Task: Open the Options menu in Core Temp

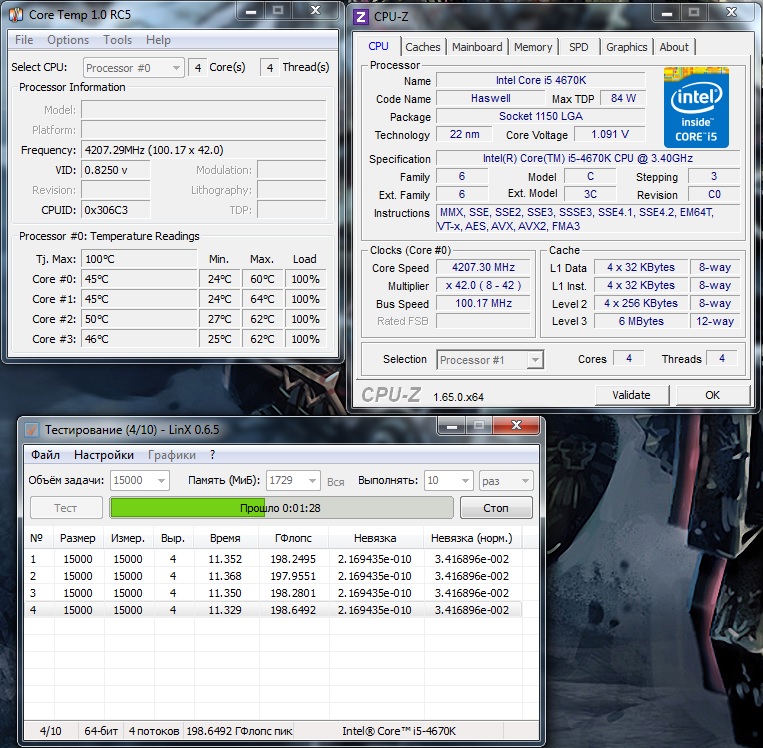Action: point(68,40)
